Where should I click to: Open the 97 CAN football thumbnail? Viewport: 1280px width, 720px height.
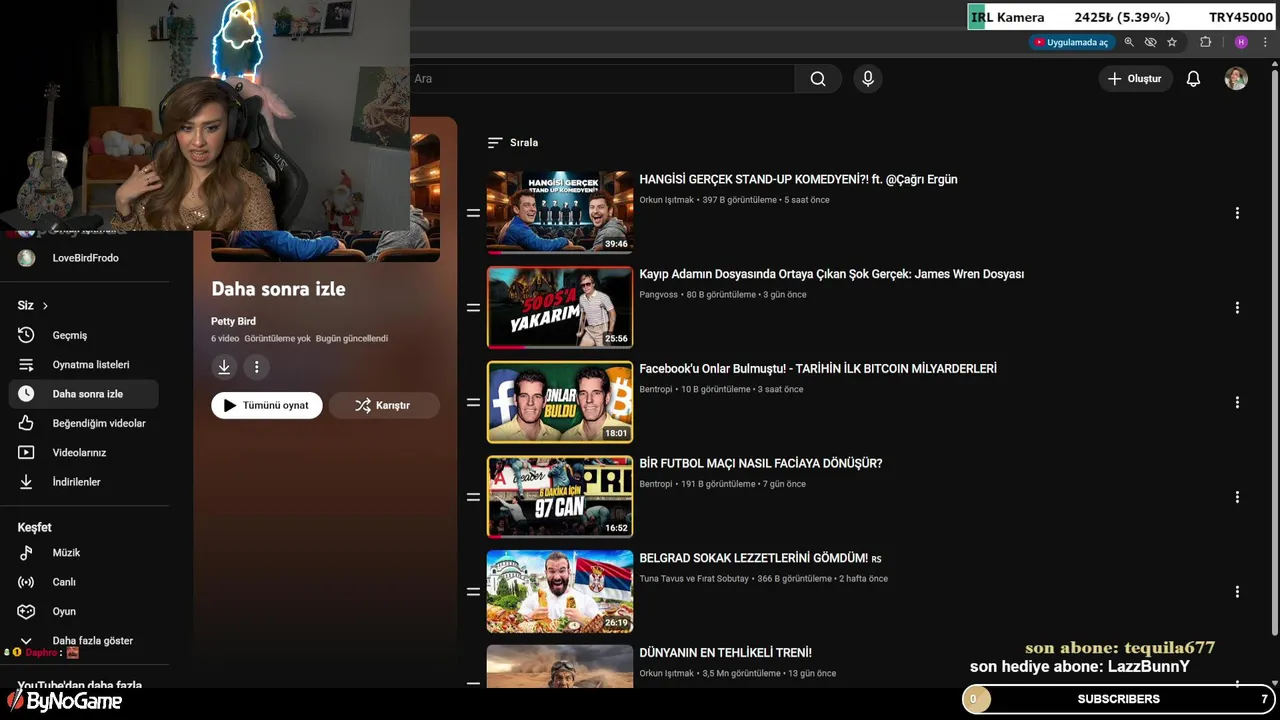tap(560, 497)
